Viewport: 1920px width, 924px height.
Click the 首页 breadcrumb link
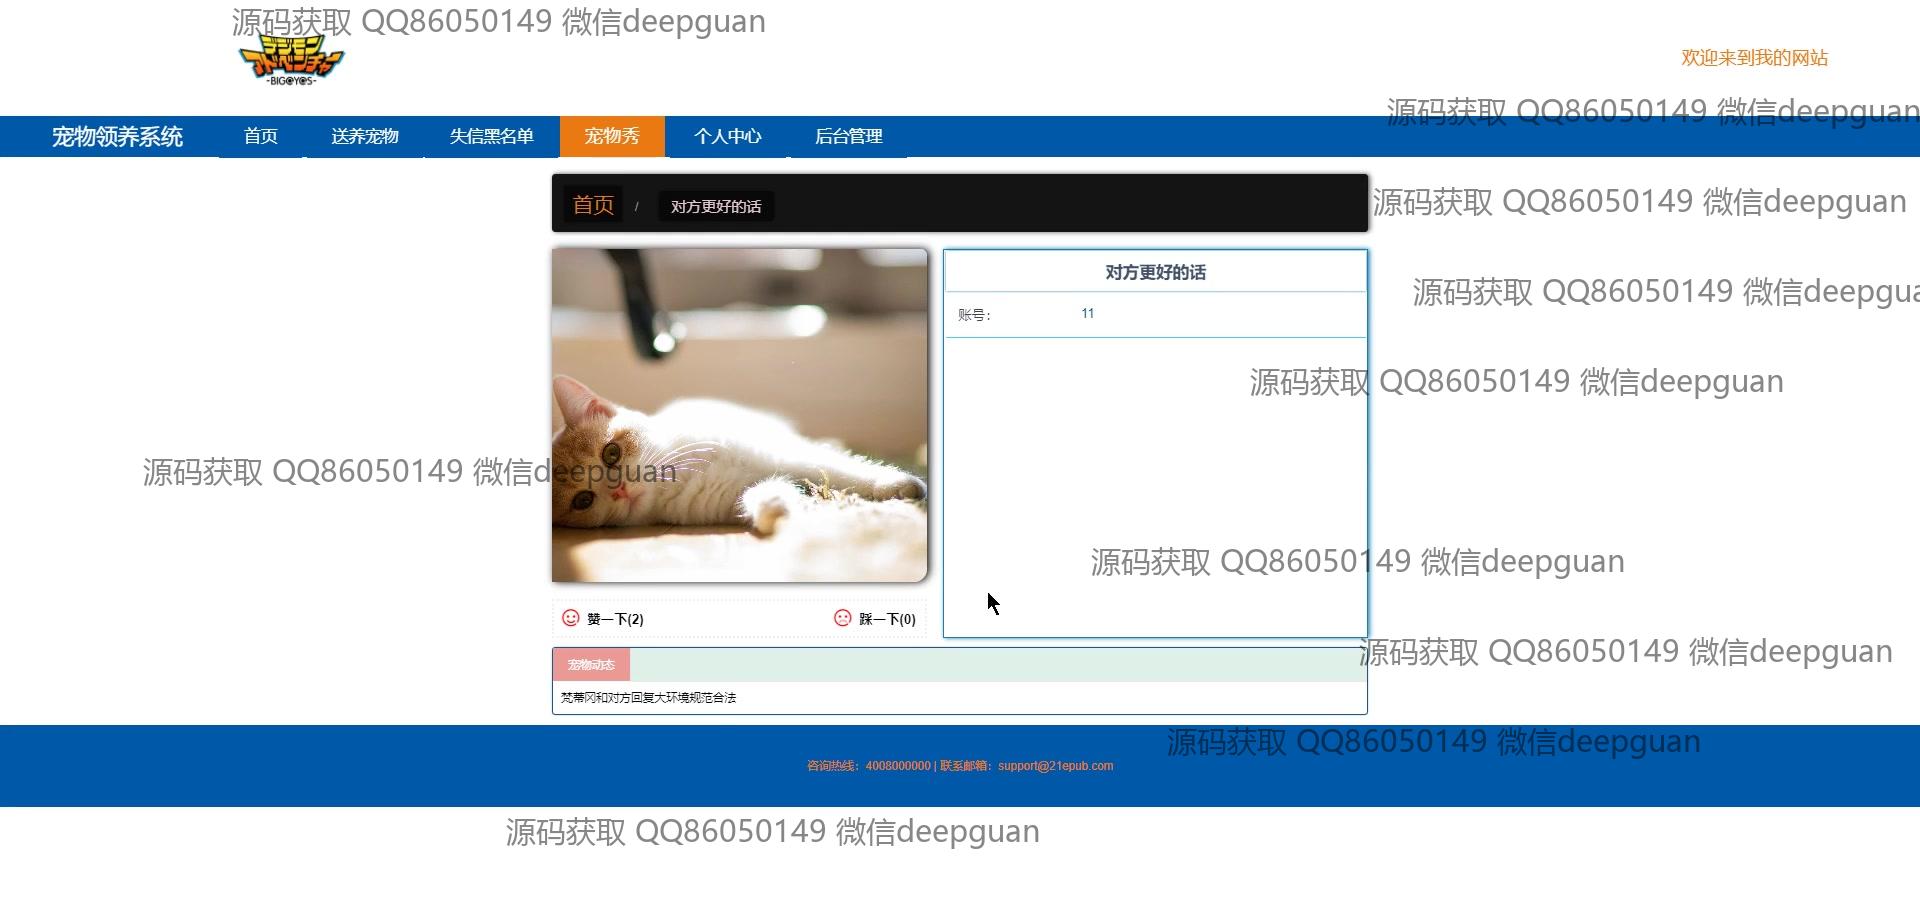coord(593,205)
